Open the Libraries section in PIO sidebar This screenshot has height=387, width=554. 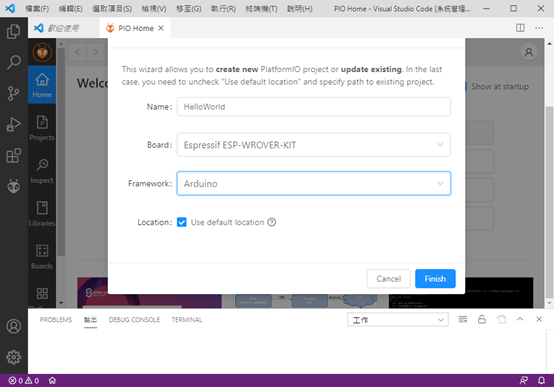42,213
